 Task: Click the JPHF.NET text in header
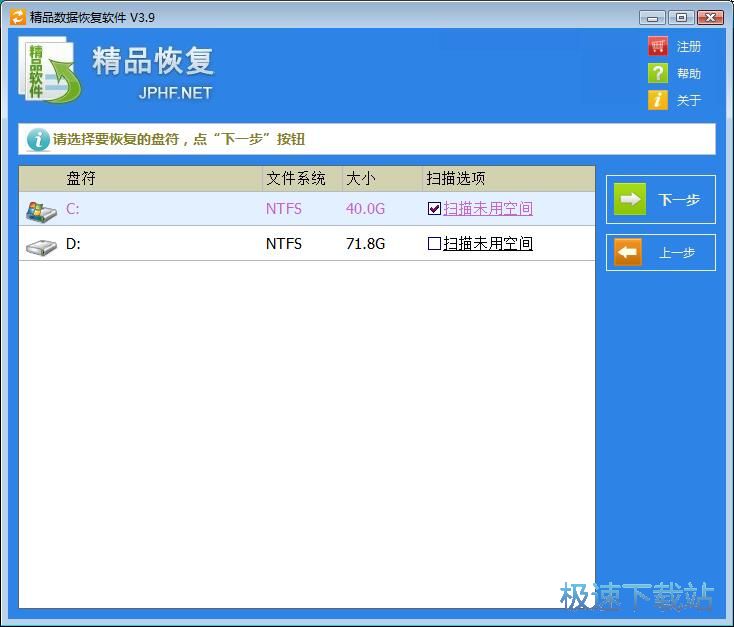[x=176, y=93]
